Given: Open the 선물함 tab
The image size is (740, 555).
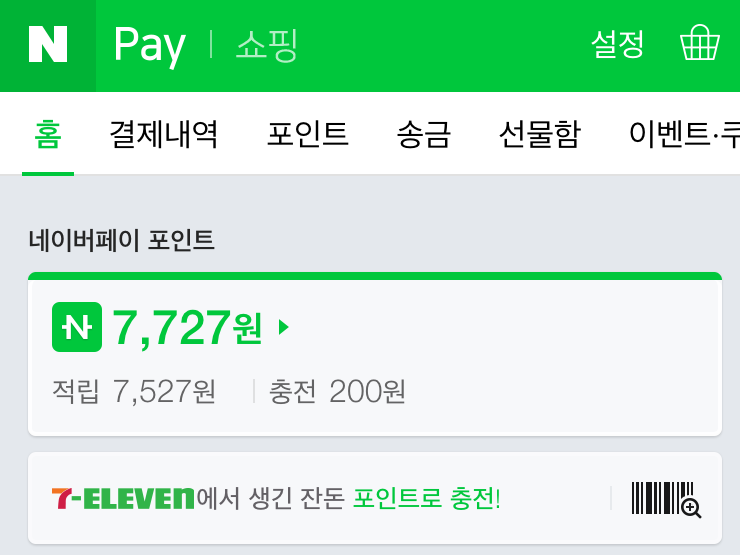Looking at the screenshot, I should (540, 134).
